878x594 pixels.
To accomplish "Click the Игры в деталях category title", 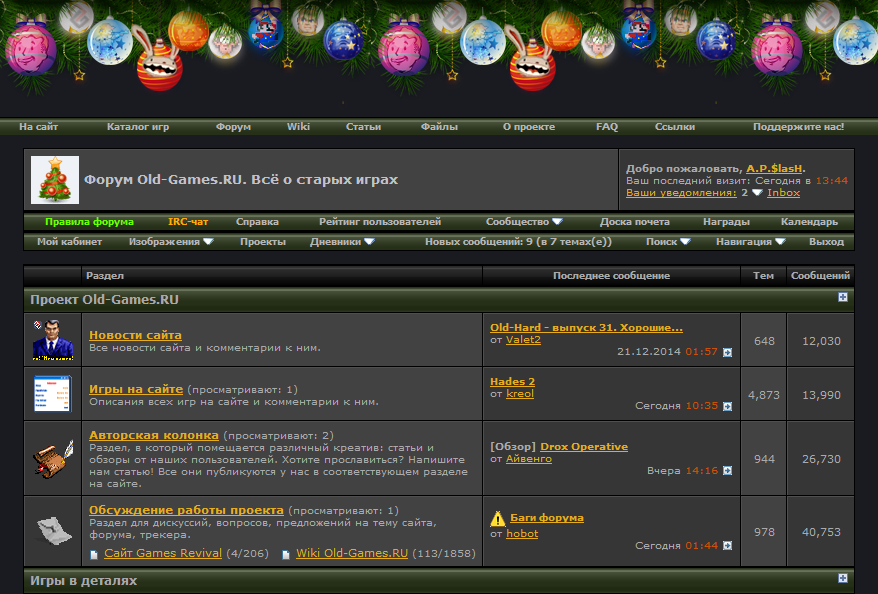I will [x=83, y=581].
